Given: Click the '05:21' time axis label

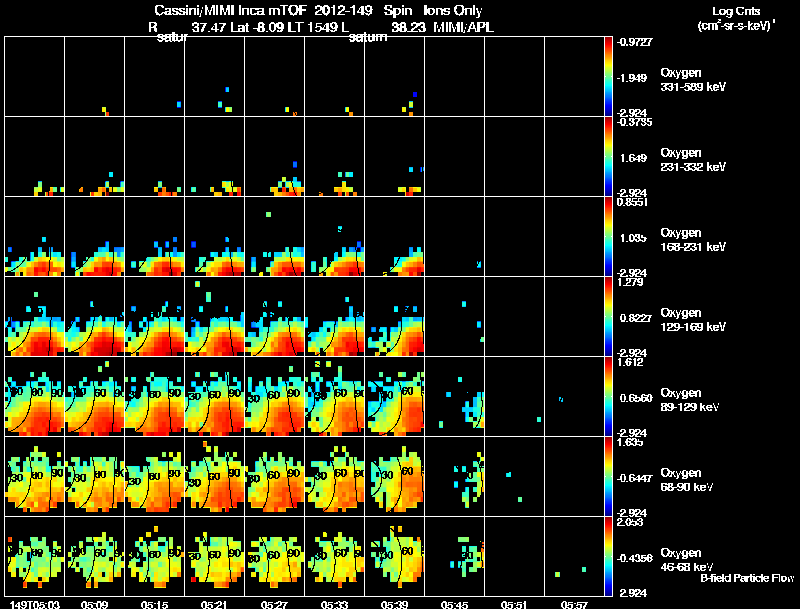Looking at the screenshot, I should coord(214,605).
